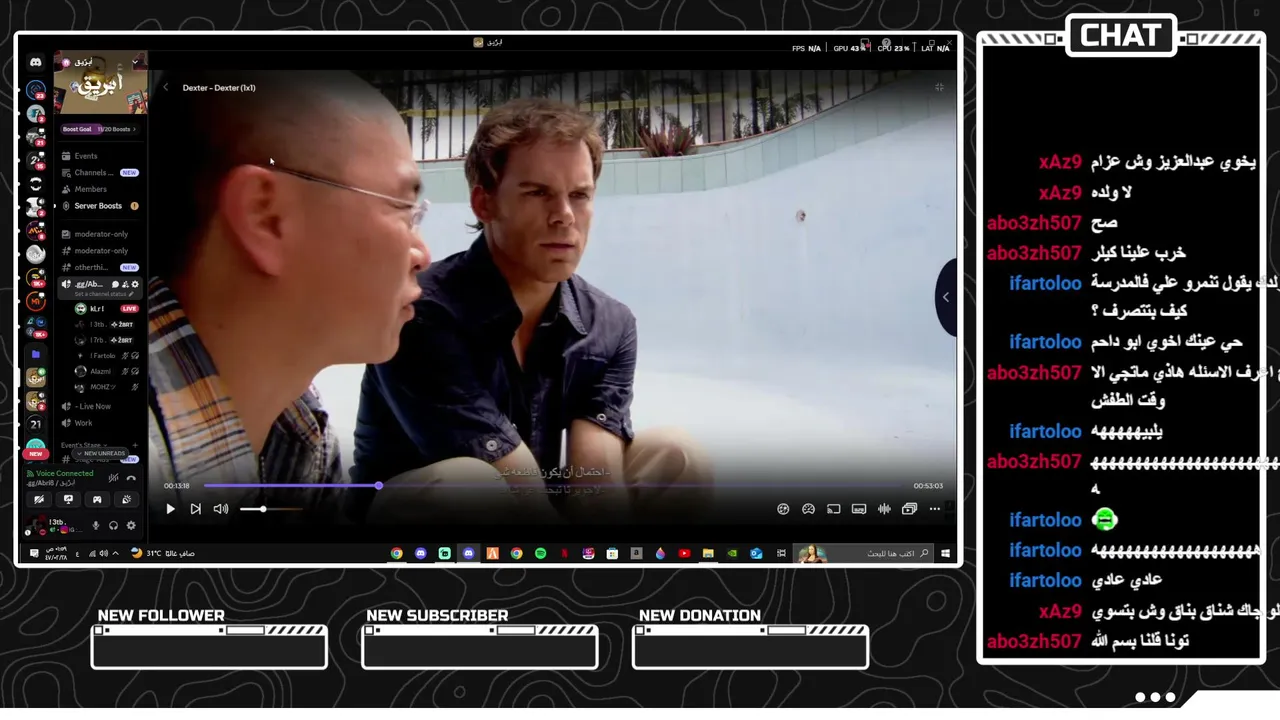The image size is (1280, 720).
Task: Open the Windows Start menu
Action: (x=945, y=553)
